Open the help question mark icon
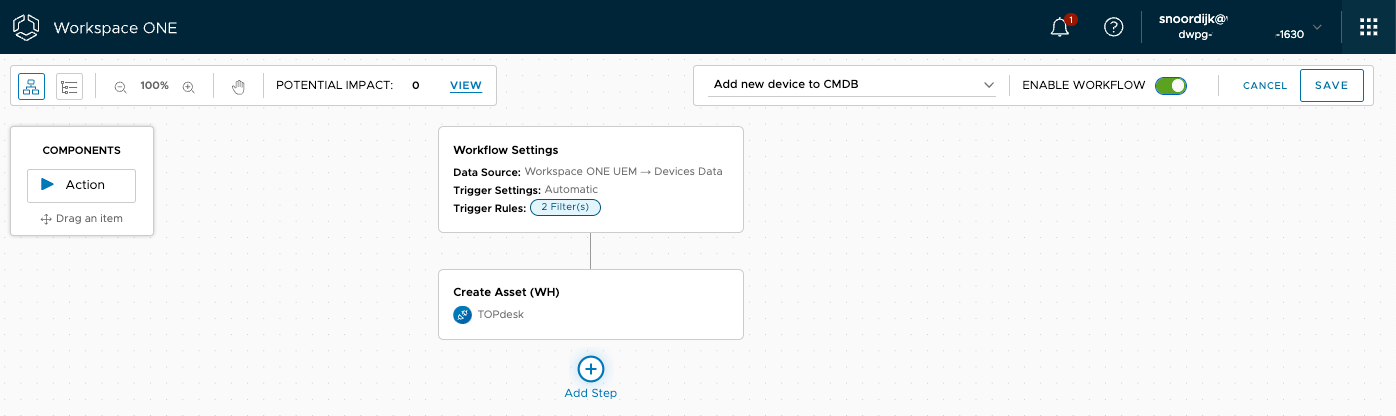The height and width of the screenshot is (416, 1396). pos(1113,28)
